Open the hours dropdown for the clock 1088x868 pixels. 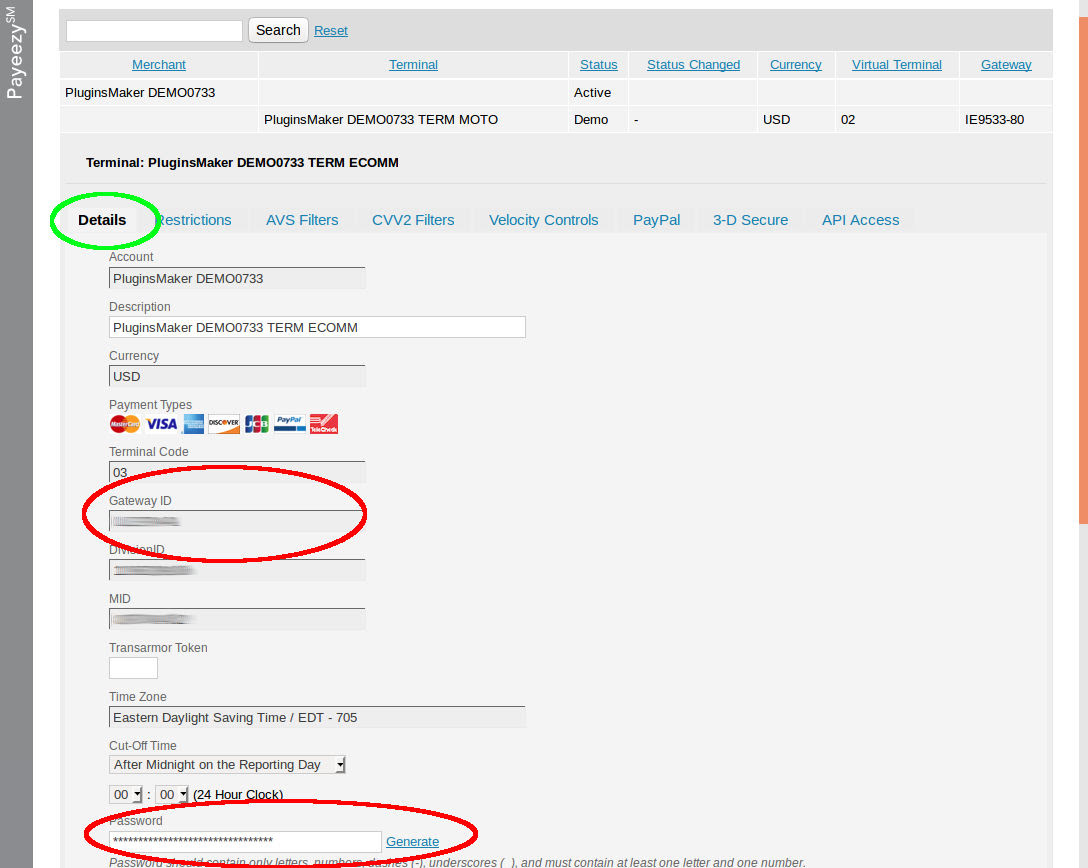click(x=125, y=794)
